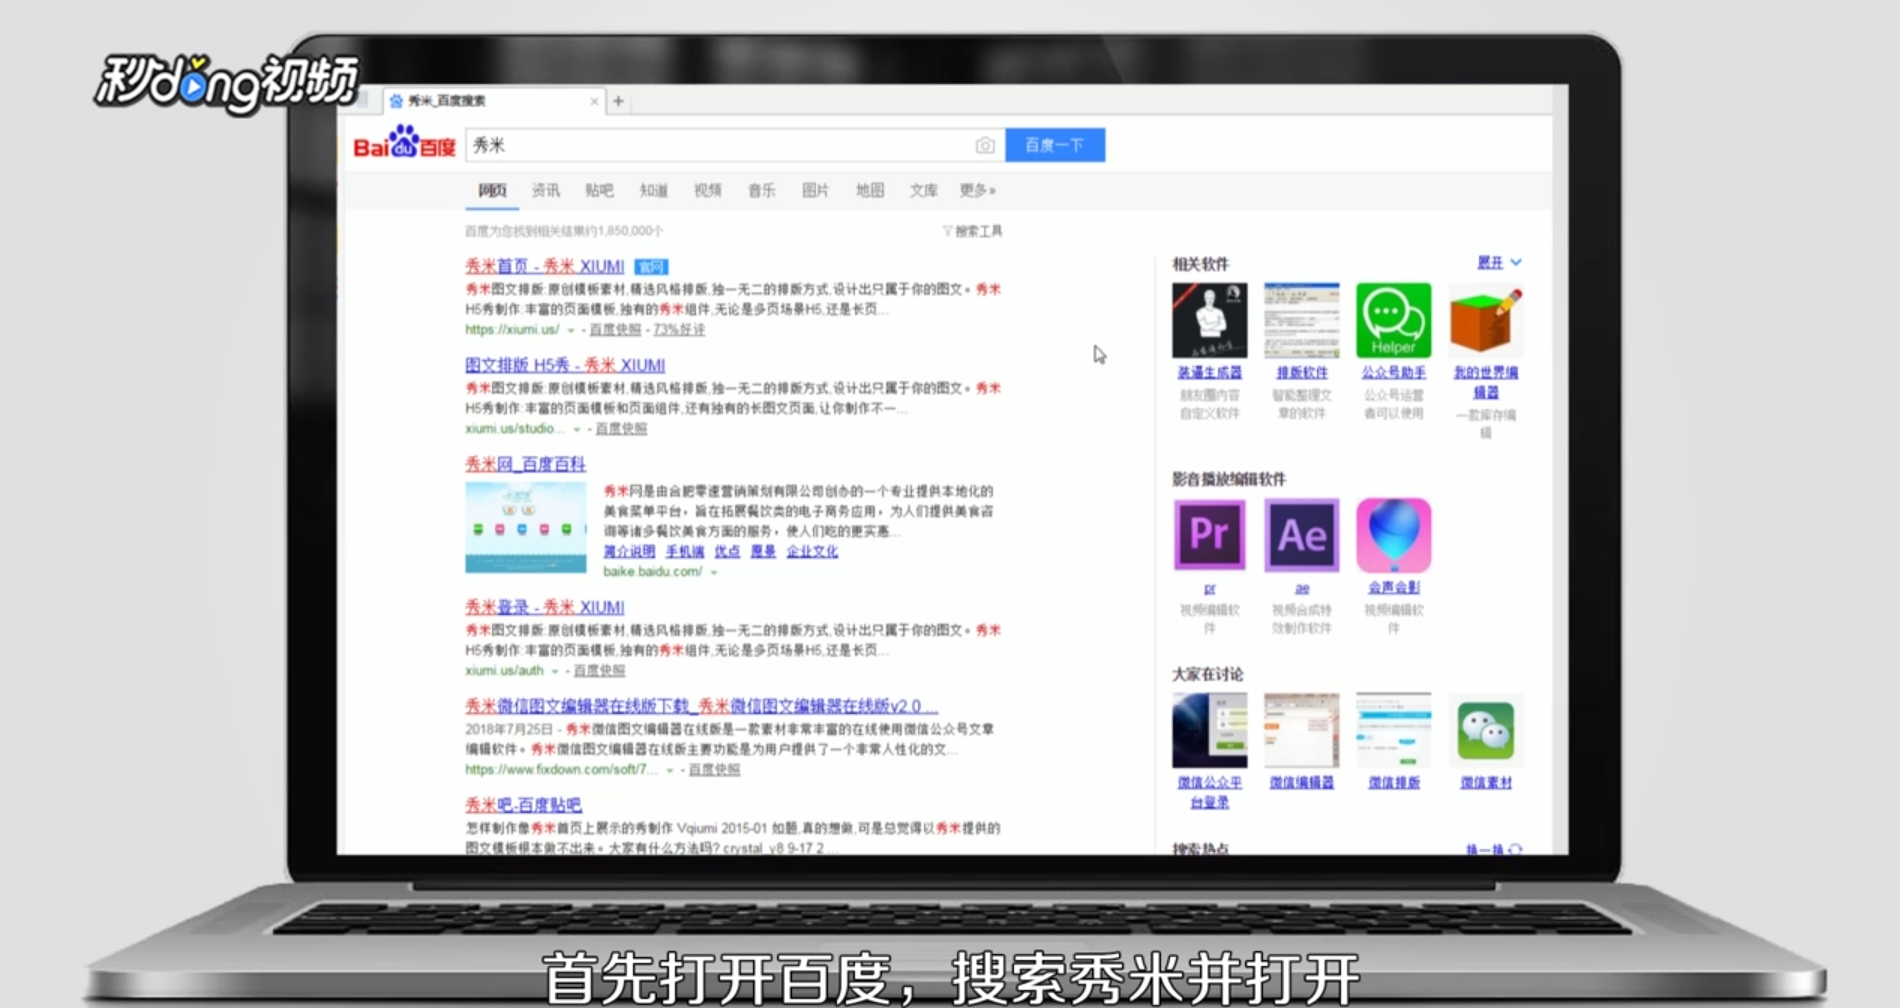Expand dropdown arrow next to xiumi.us/auth

555,671
